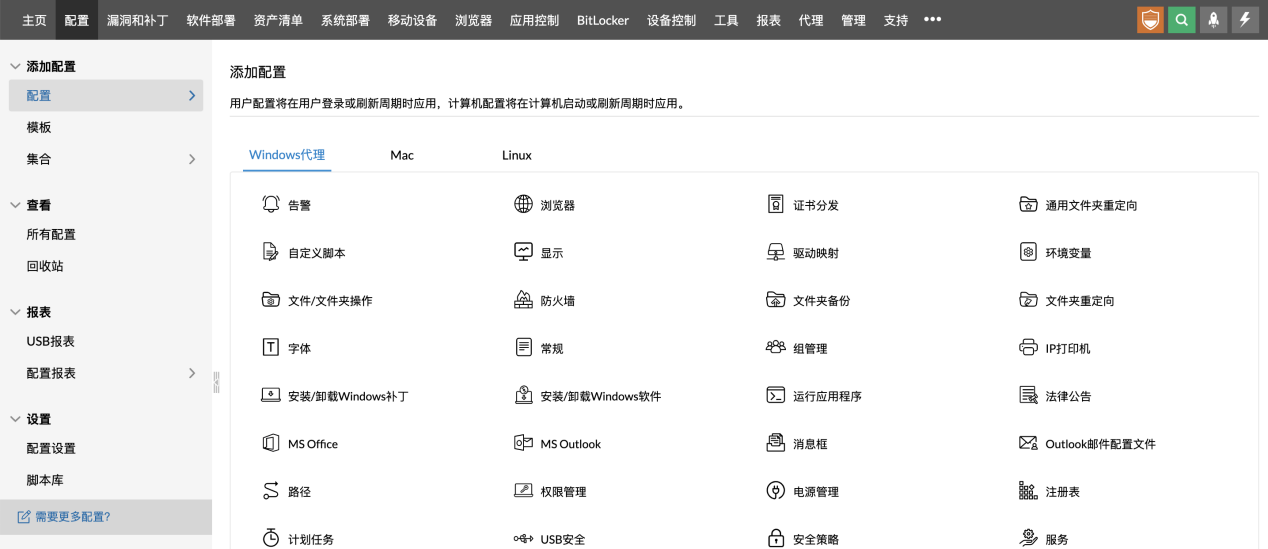Click the 证书分发 certificate icon

point(775,205)
